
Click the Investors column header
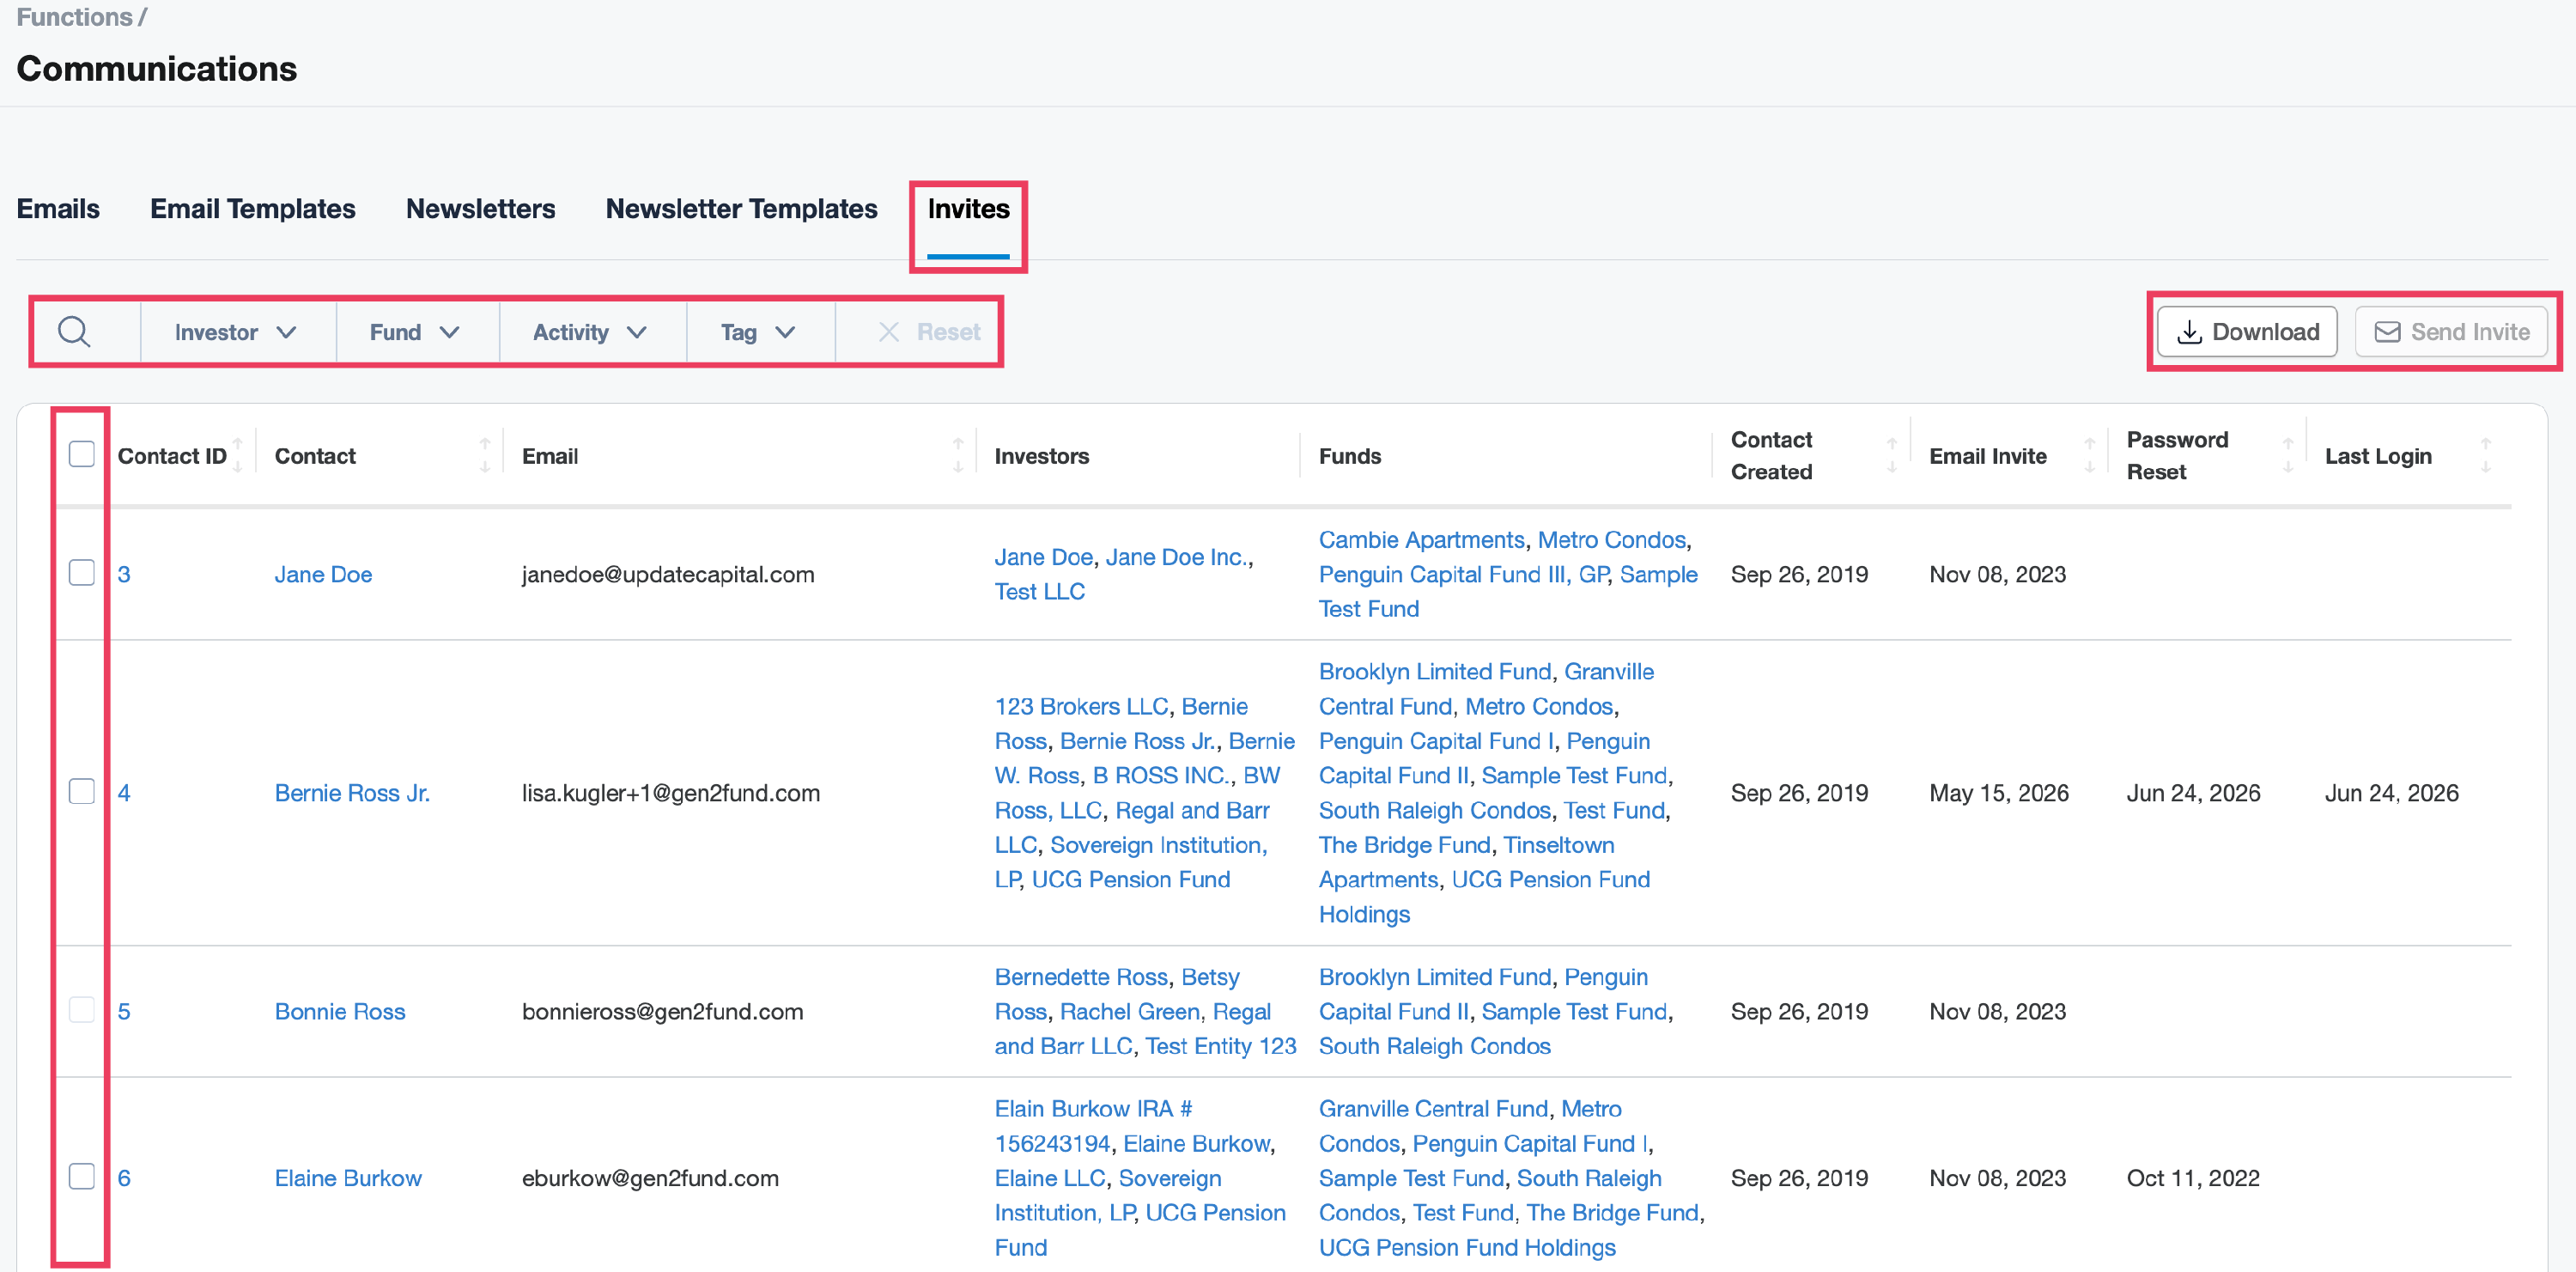click(1041, 456)
